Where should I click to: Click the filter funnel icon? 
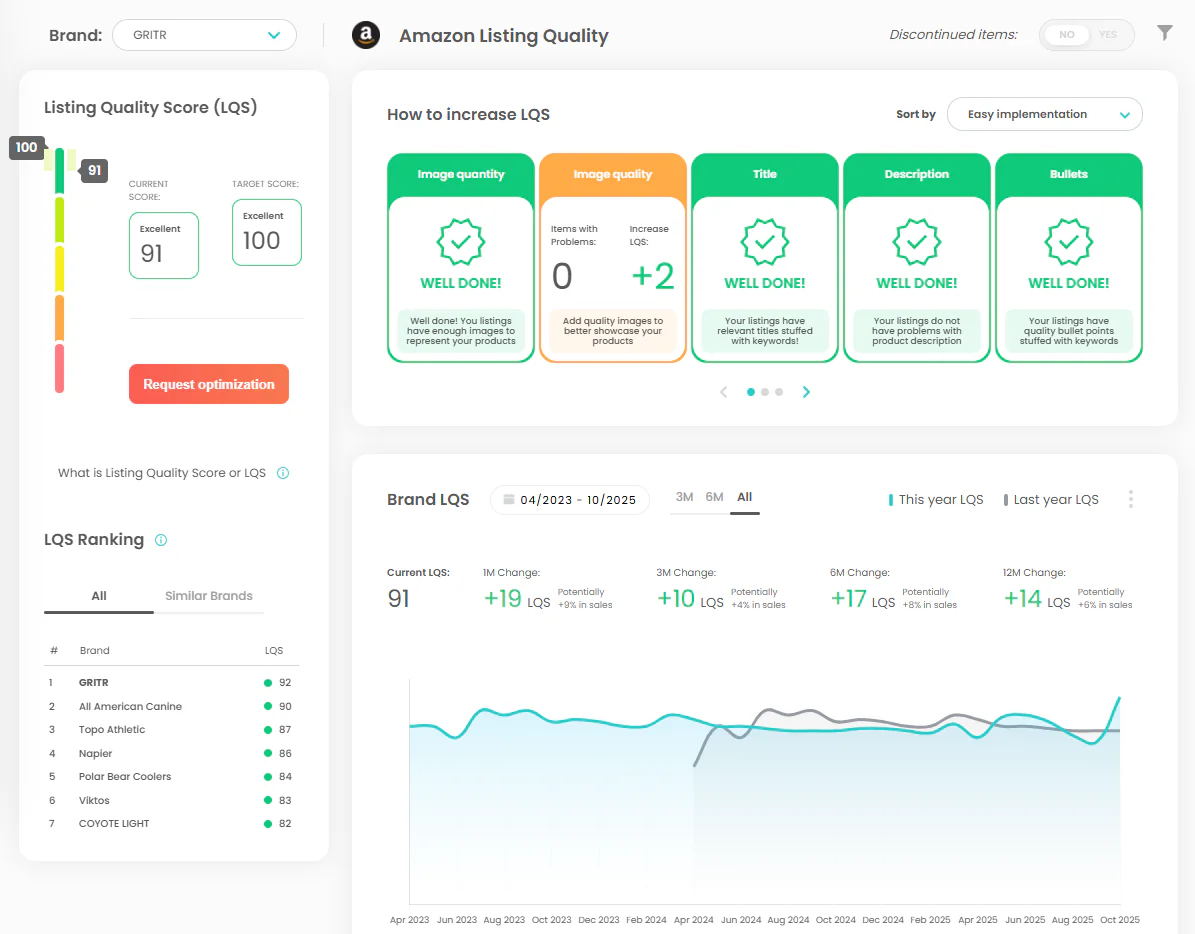pos(1164,34)
